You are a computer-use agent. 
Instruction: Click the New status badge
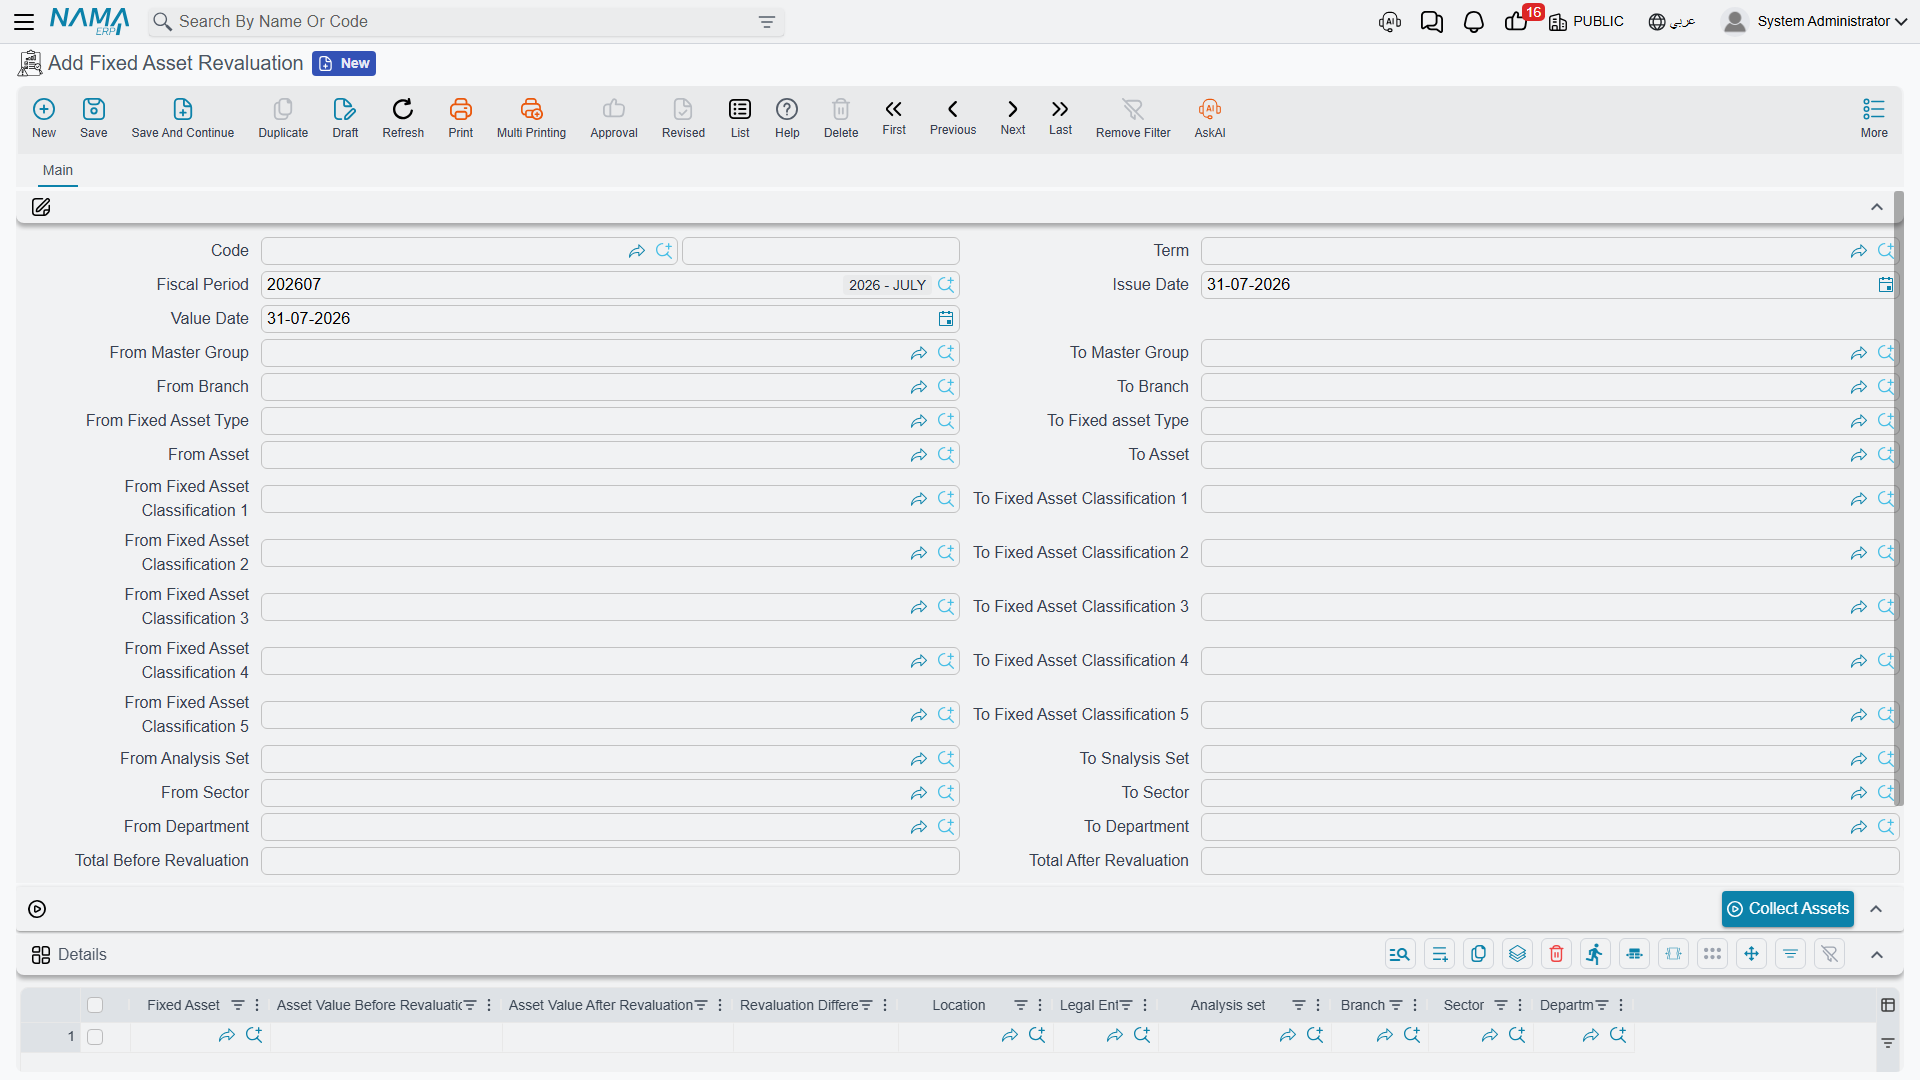click(x=344, y=64)
